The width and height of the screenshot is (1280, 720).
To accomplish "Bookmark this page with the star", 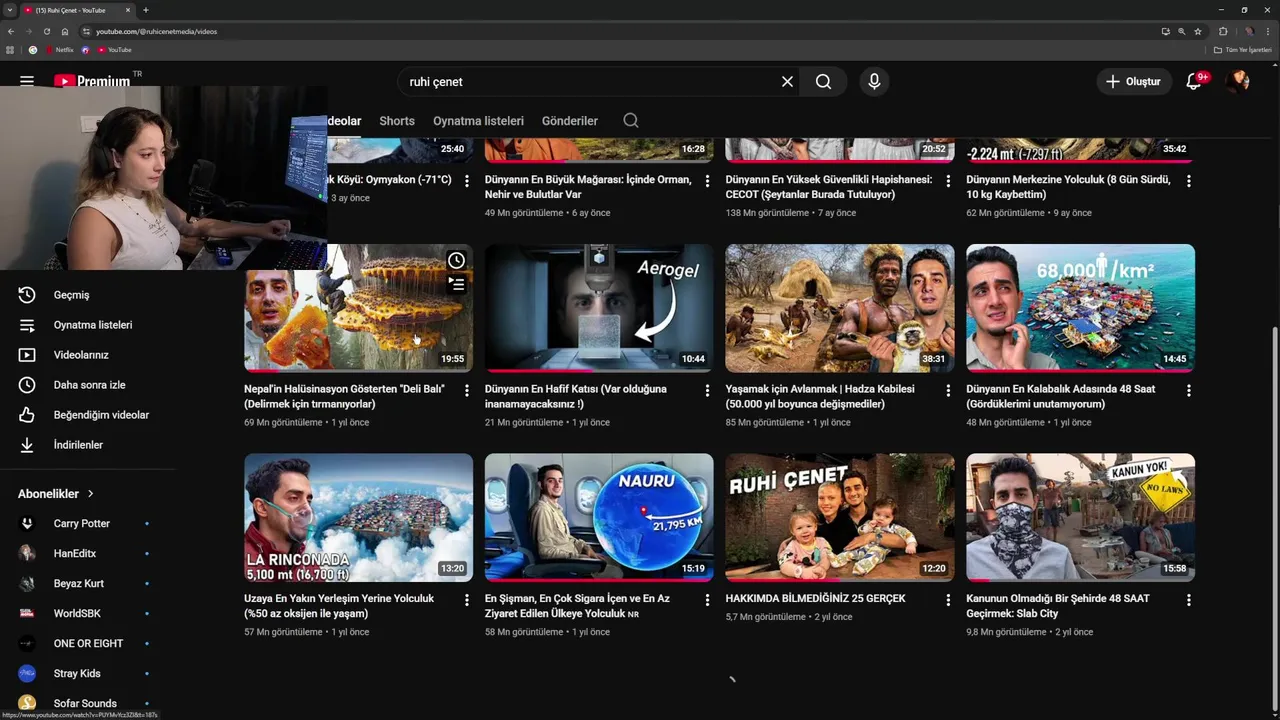I will [x=1198, y=31].
